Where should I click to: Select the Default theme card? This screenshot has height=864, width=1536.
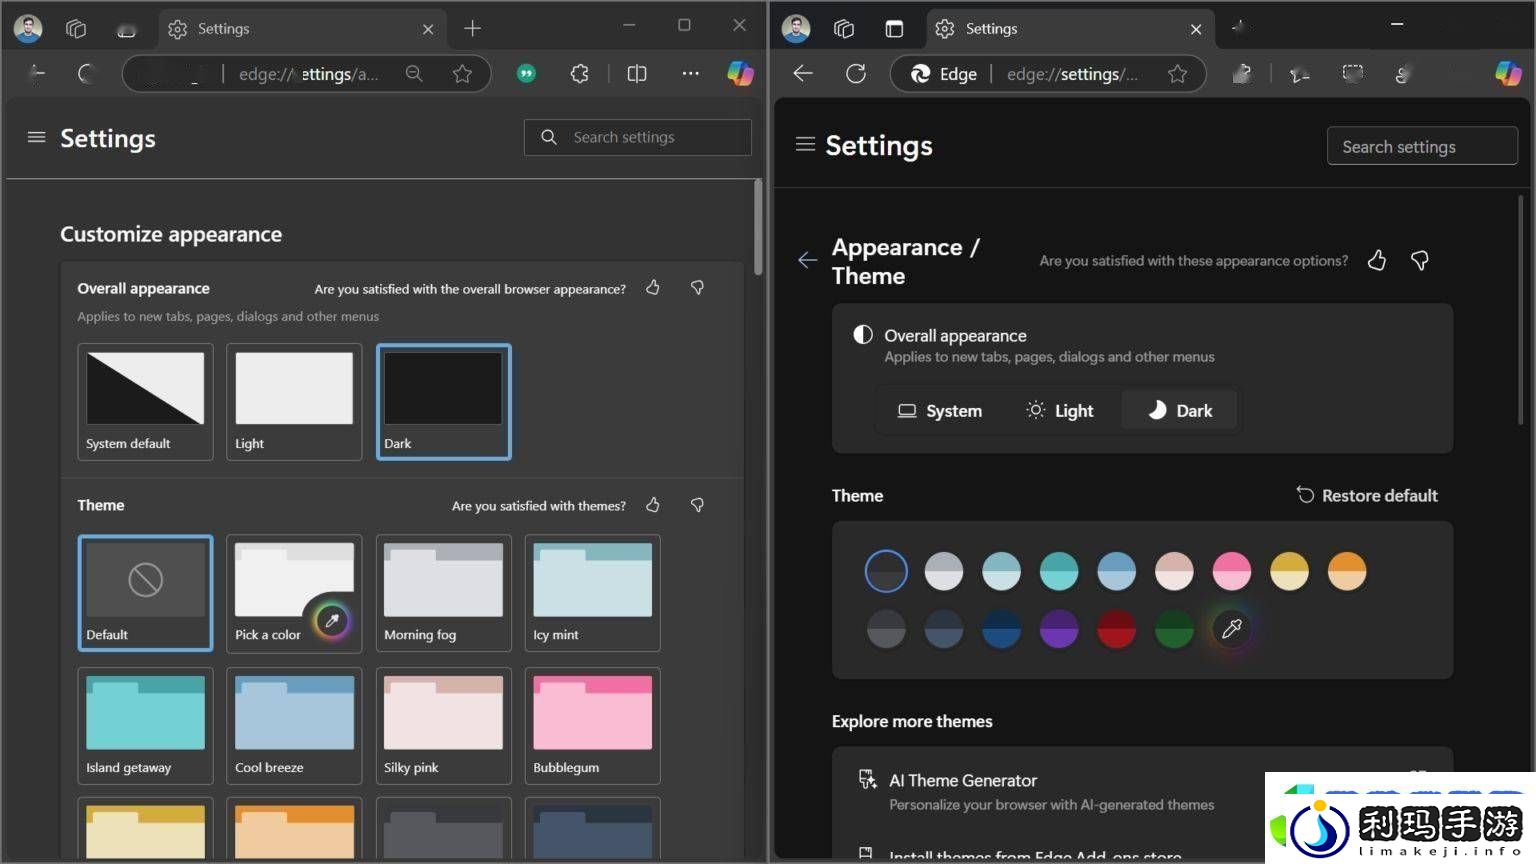(145, 593)
